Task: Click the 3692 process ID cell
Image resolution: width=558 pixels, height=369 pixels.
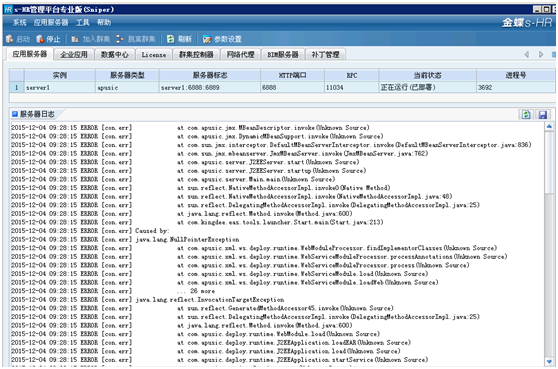Action: click(516, 88)
